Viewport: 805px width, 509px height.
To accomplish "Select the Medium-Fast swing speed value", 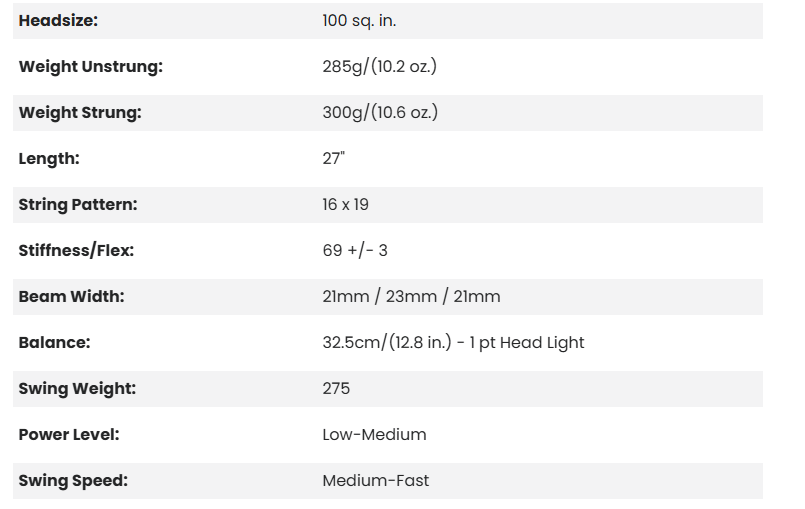I will (x=375, y=481).
